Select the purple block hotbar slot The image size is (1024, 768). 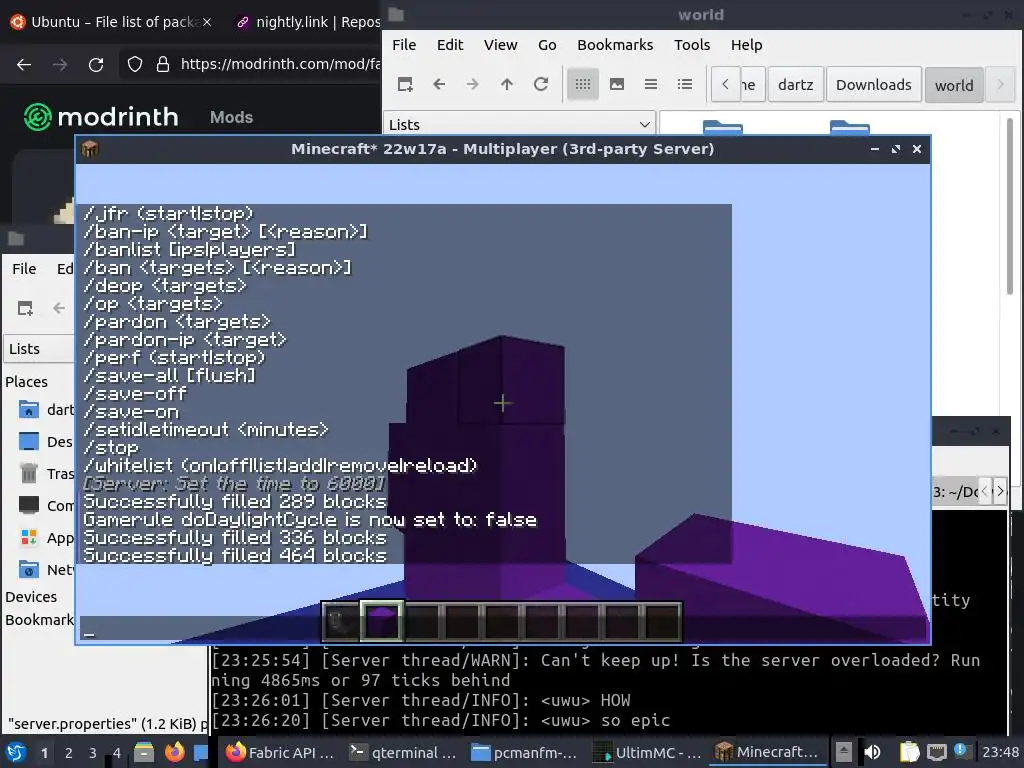click(382, 621)
